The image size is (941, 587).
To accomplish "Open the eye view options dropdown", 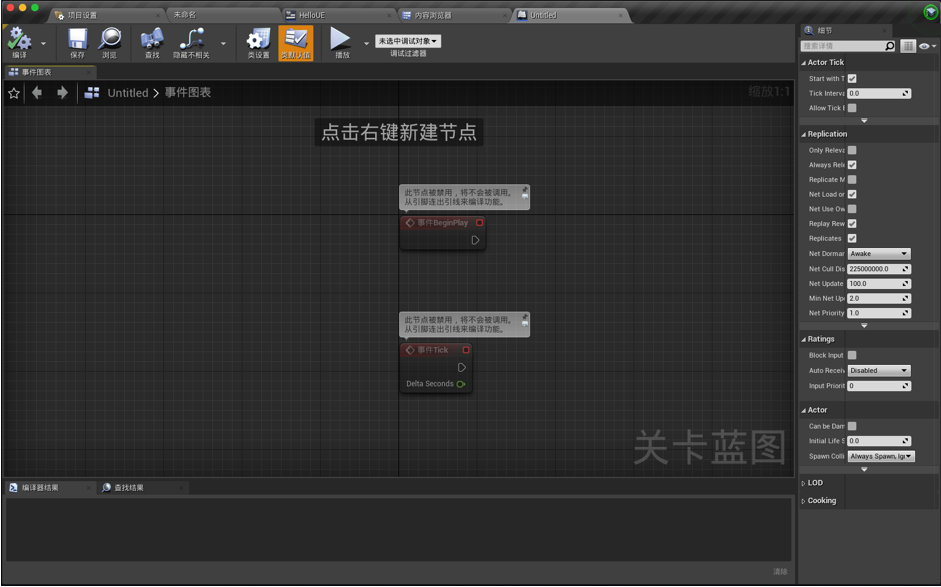I will click(927, 46).
